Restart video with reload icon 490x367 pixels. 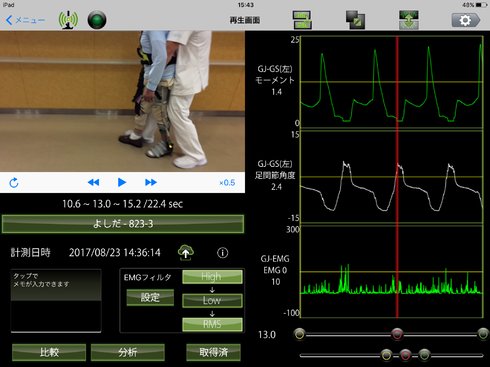click(x=14, y=182)
